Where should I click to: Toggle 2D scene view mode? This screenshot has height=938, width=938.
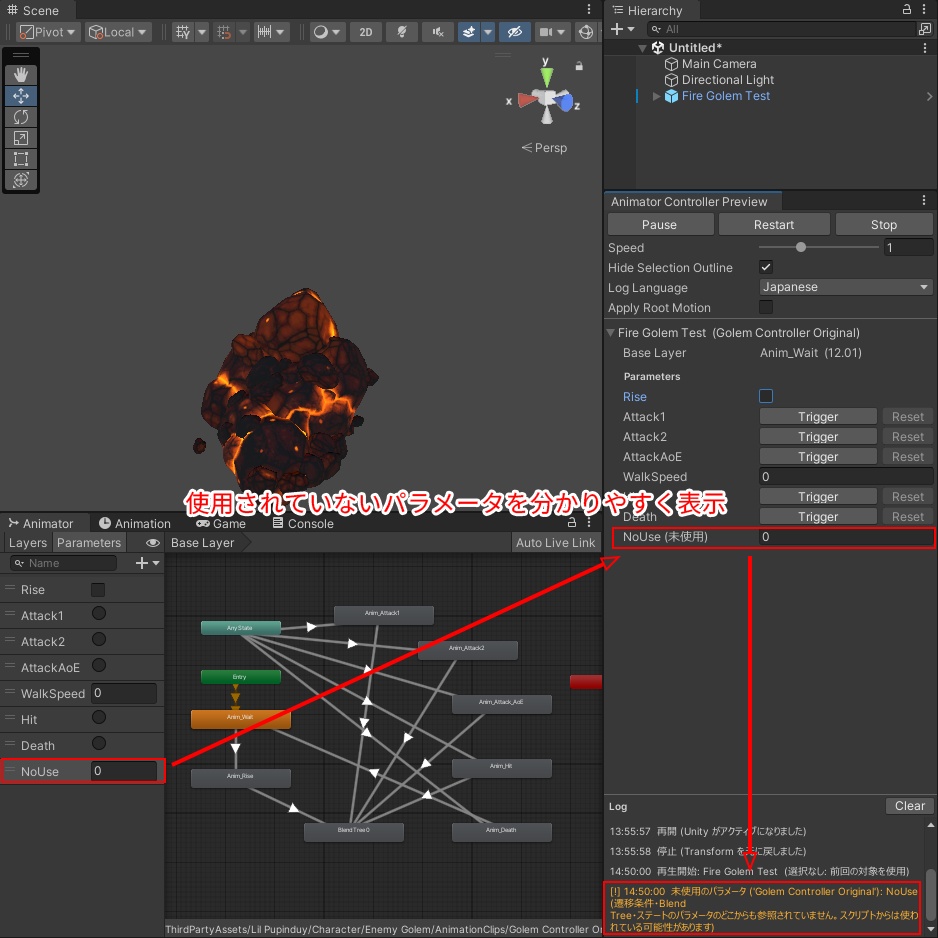tap(366, 32)
